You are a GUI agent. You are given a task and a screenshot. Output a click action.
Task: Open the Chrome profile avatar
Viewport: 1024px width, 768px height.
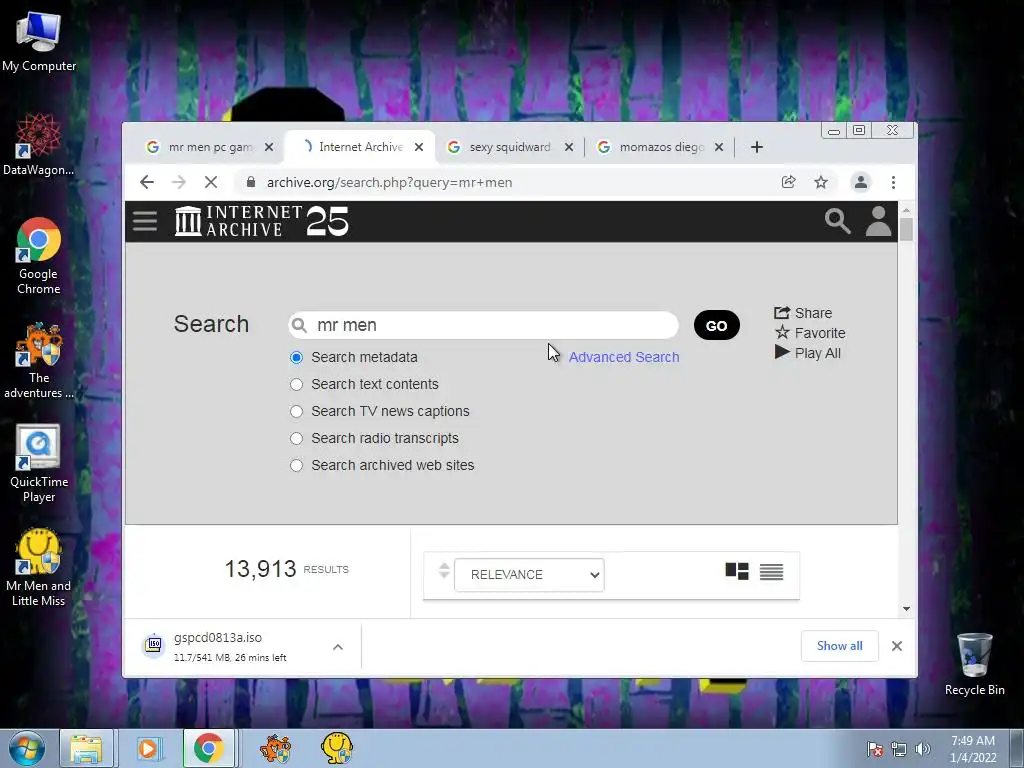click(861, 182)
